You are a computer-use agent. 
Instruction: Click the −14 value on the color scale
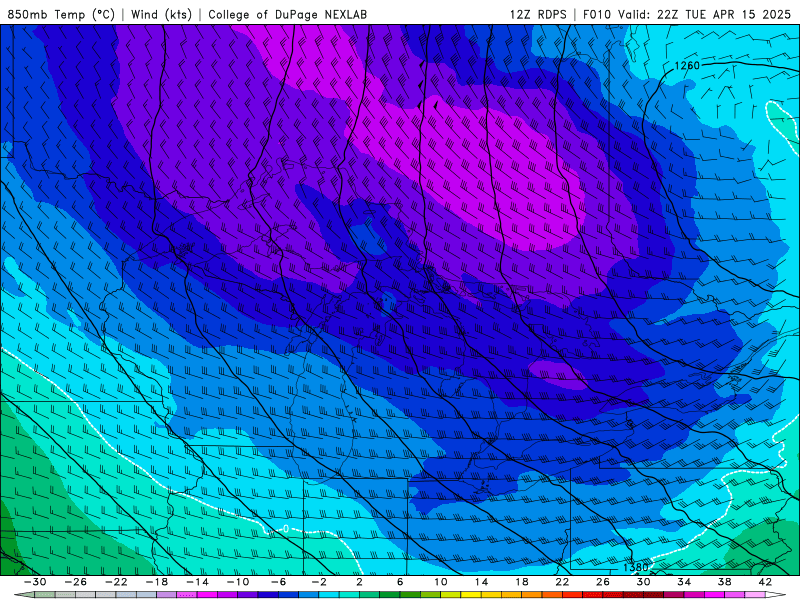(197, 582)
